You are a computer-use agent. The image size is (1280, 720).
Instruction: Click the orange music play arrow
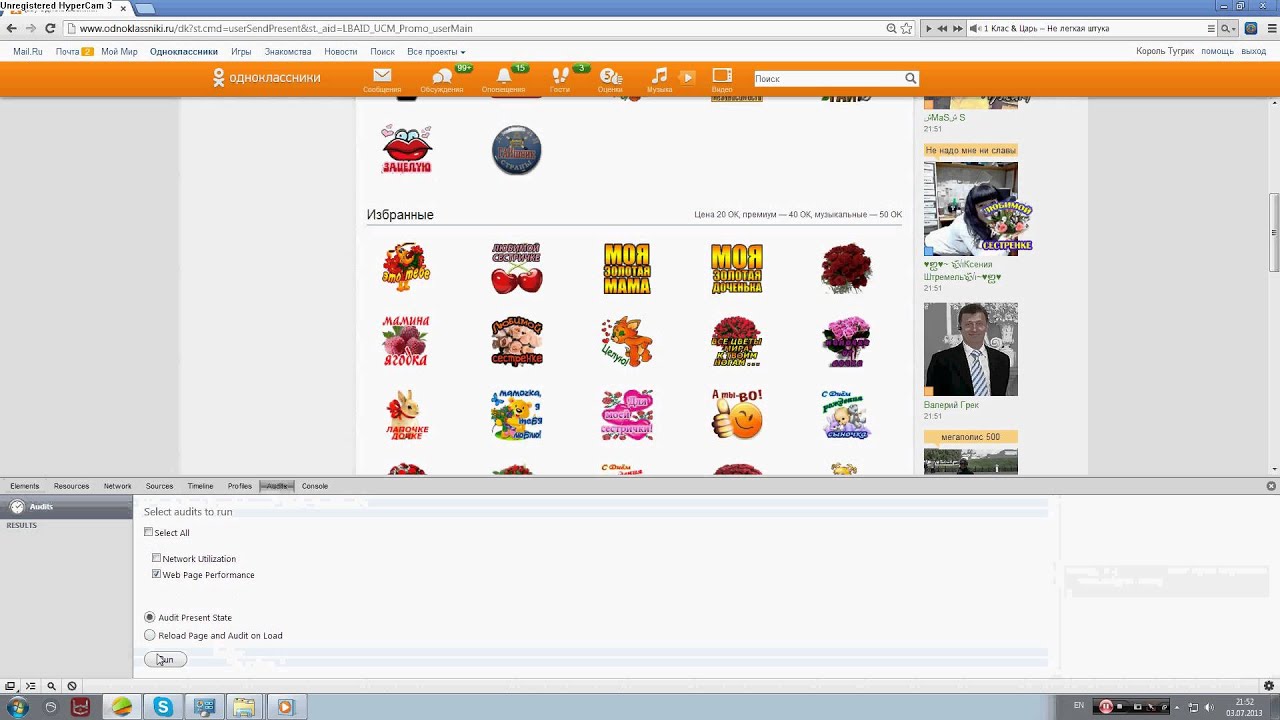point(687,77)
